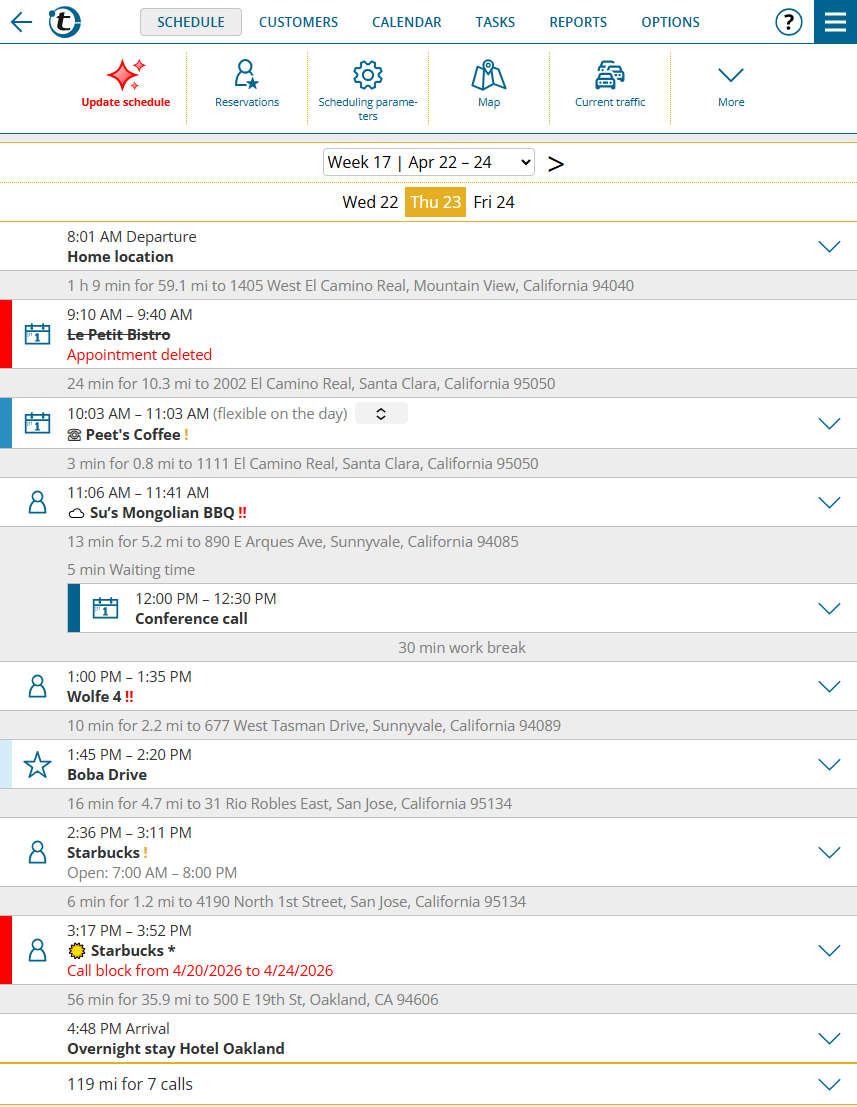Switch to the Customers tab
The height and width of the screenshot is (1107, 857).
pos(298,22)
